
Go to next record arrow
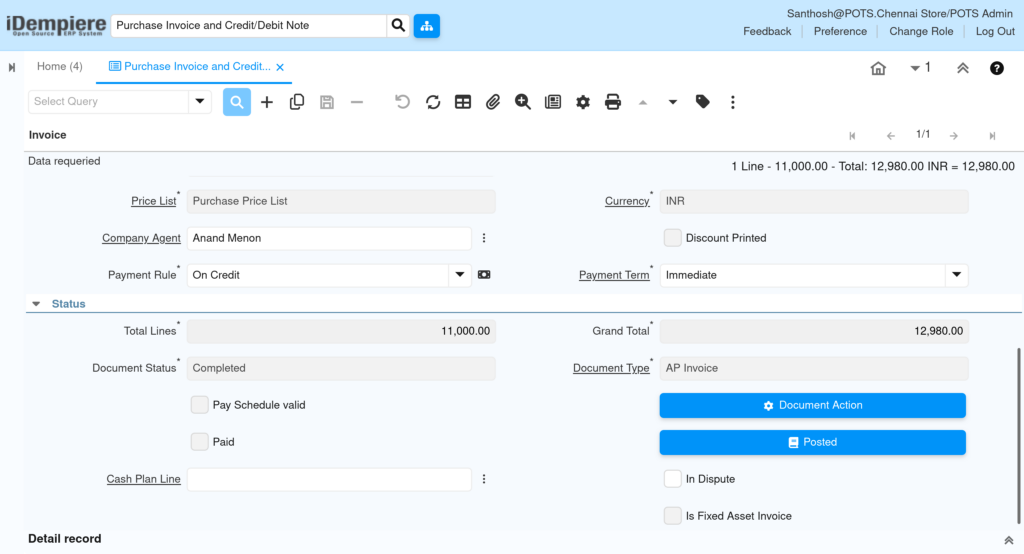[954, 136]
